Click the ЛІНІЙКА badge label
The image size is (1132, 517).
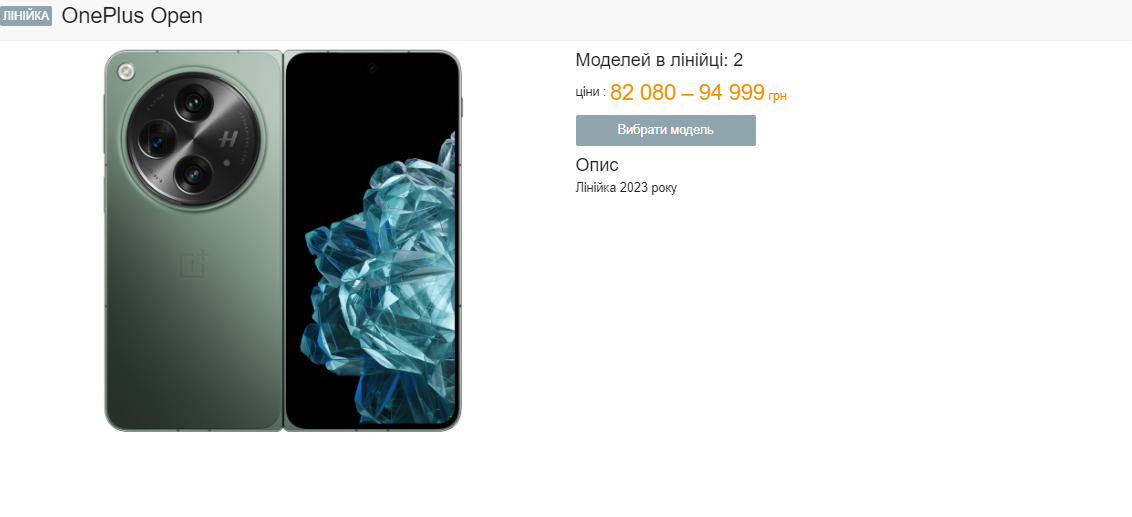pos(26,16)
